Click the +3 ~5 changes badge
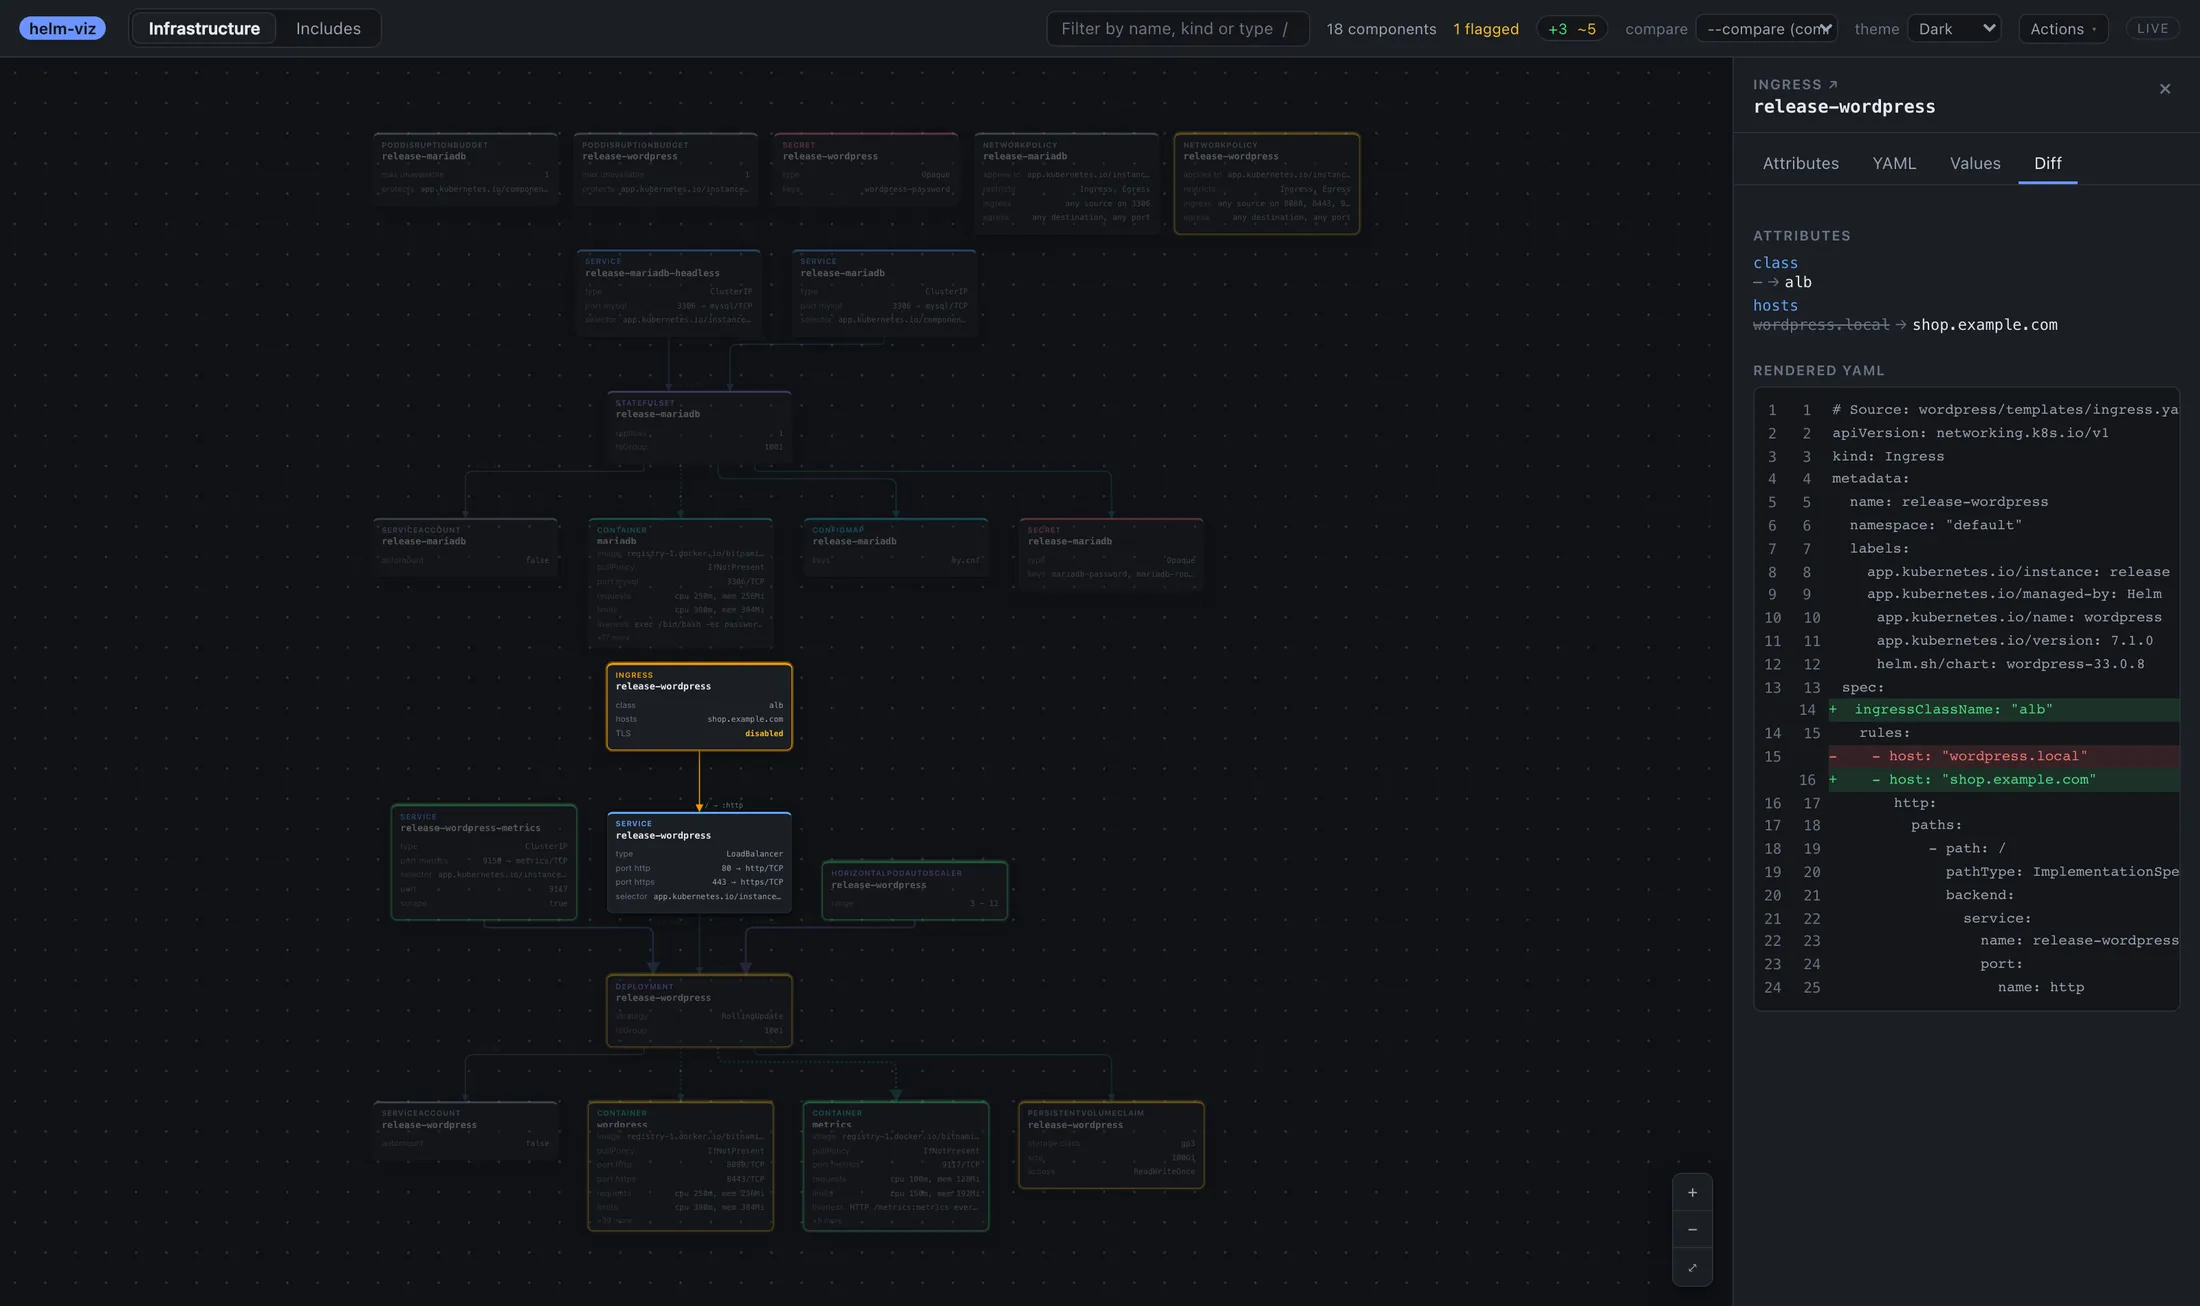 click(x=1571, y=28)
